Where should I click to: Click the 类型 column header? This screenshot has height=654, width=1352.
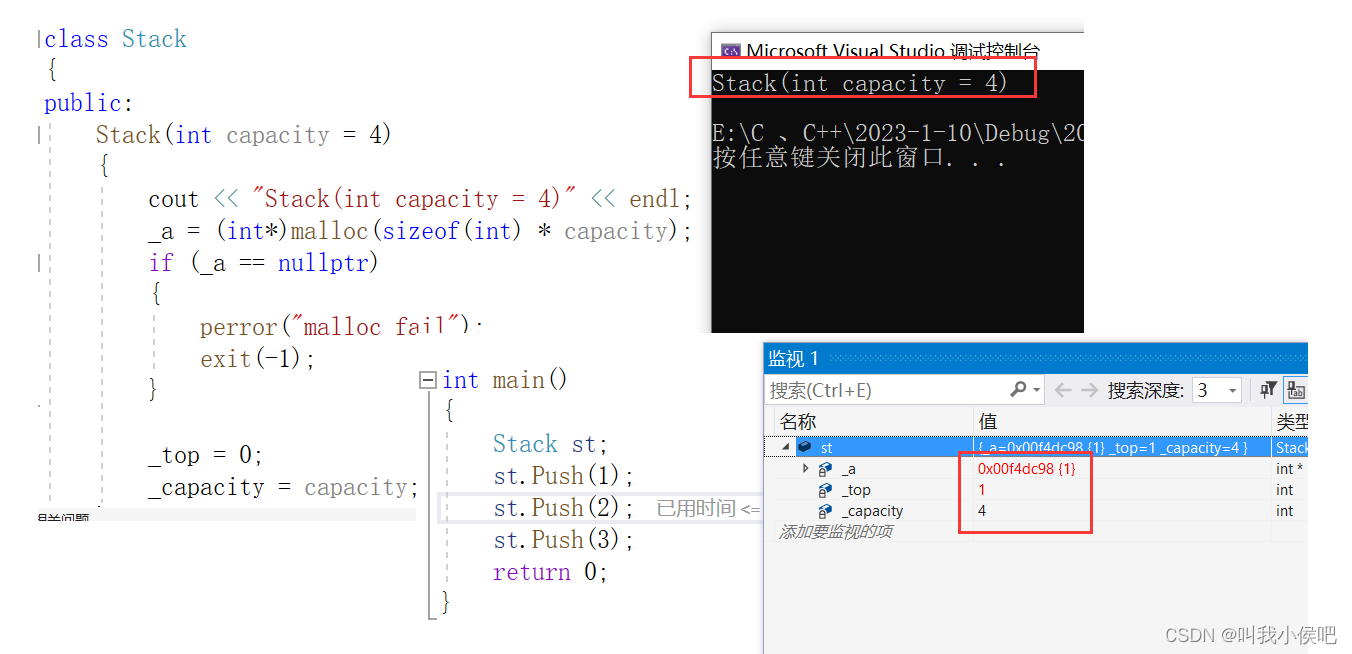1292,422
